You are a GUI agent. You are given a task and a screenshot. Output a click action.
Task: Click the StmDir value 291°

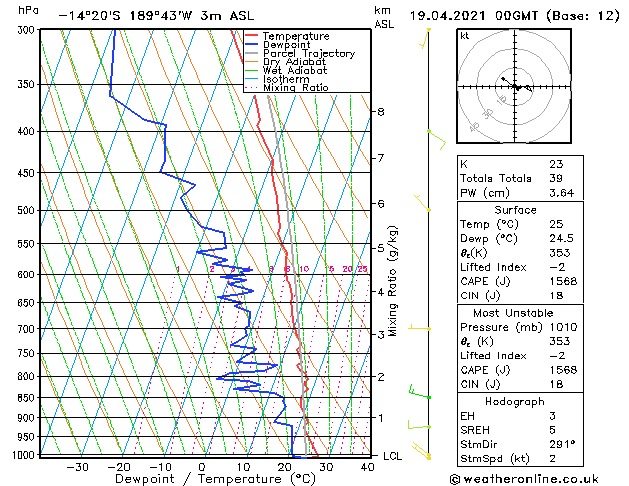pos(562,444)
